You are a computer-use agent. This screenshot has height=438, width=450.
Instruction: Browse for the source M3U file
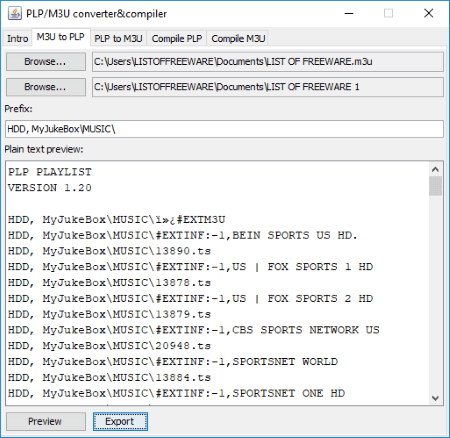click(46, 62)
